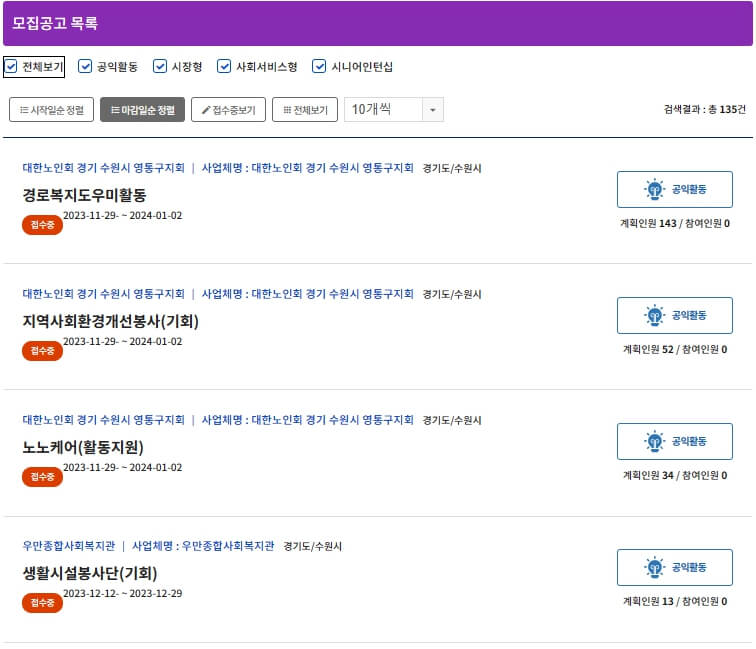Open the 경로복지도우미활동 posting
The image size is (756, 649).
[84, 195]
